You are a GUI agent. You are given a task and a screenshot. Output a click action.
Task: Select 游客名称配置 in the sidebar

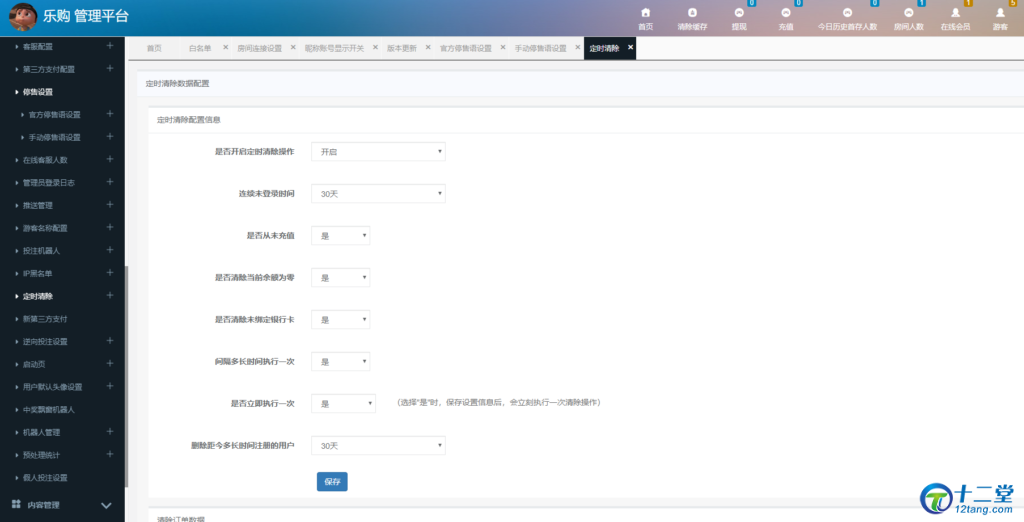[x=45, y=228]
